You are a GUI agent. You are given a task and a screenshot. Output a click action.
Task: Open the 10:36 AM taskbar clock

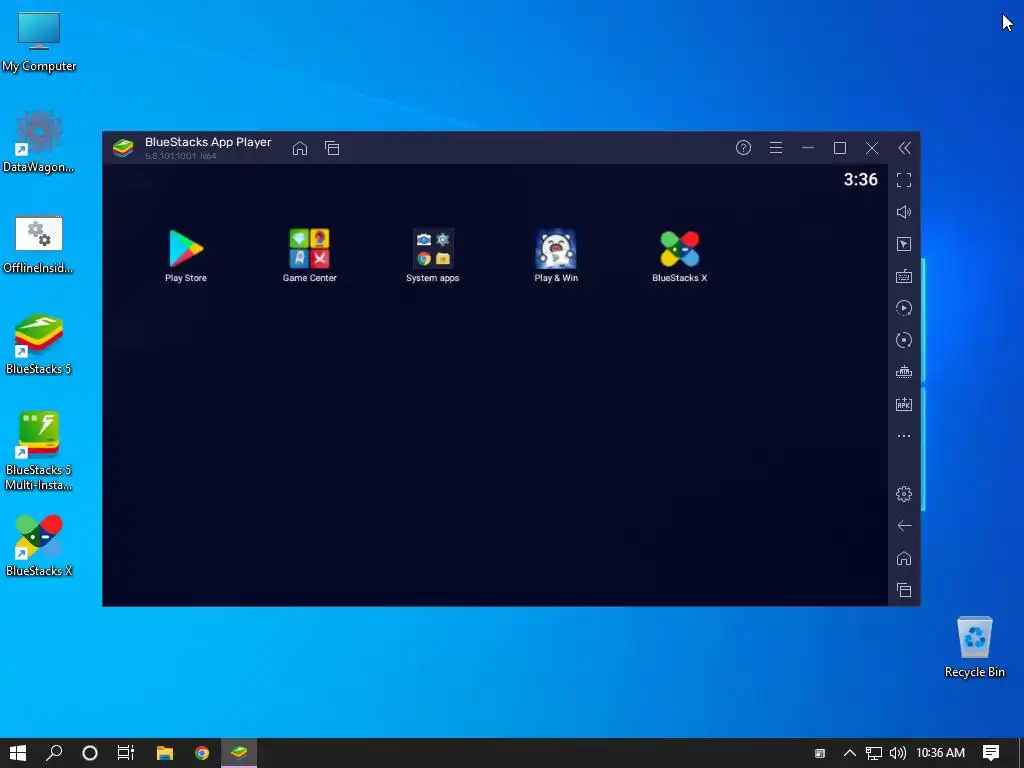pyautogui.click(x=940, y=753)
